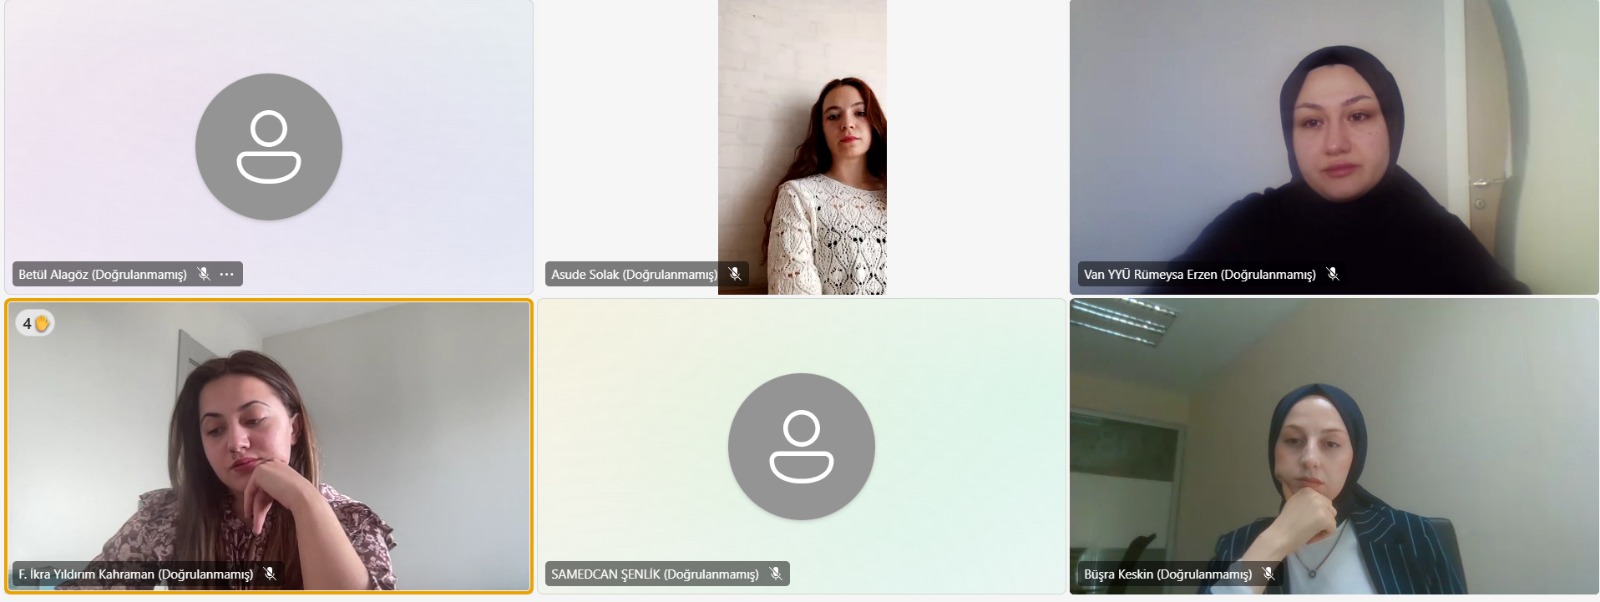Image resolution: width=1600 pixels, height=602 pixels.
Task: Select Betül Alagöz's avatar placeholder
Action: (268, 147)
